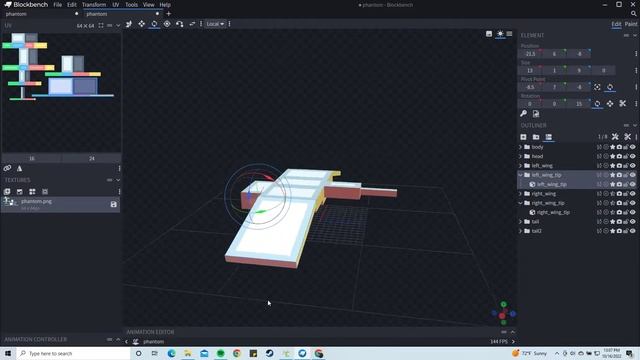Select the Rotate tool in the toolbar
Image resolution: width=640 pixels, height=360 pixels.
tap(154, 24)
